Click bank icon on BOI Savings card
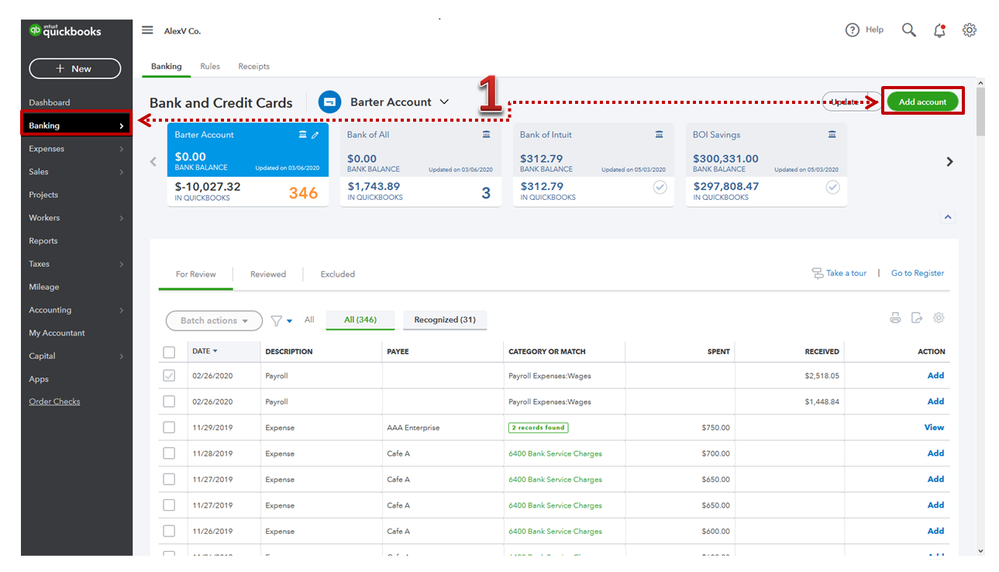999x572 pixels. pyautogui.click(x=831, y=134)
